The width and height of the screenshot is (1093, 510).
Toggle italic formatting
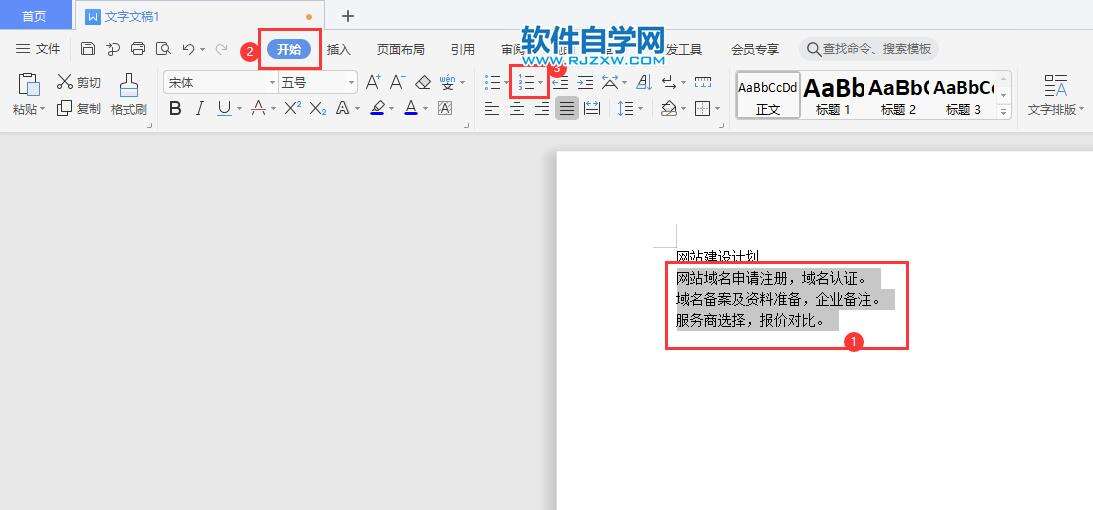(x=200, y=108)
